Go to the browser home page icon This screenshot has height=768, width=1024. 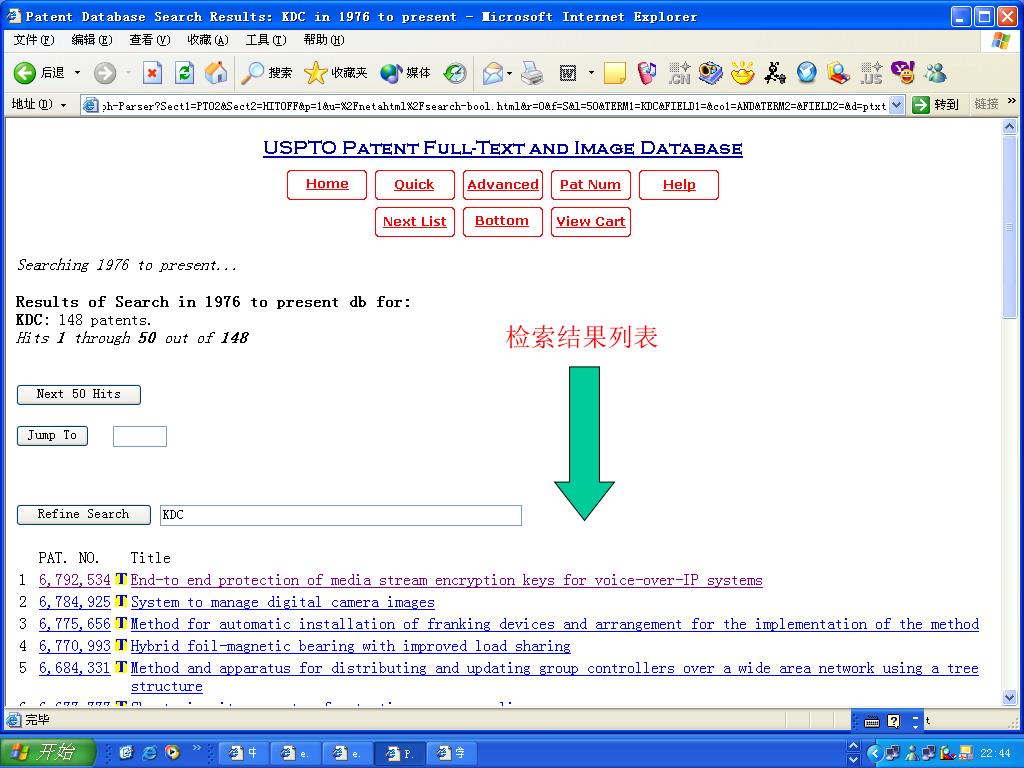[x=216, y=72]
